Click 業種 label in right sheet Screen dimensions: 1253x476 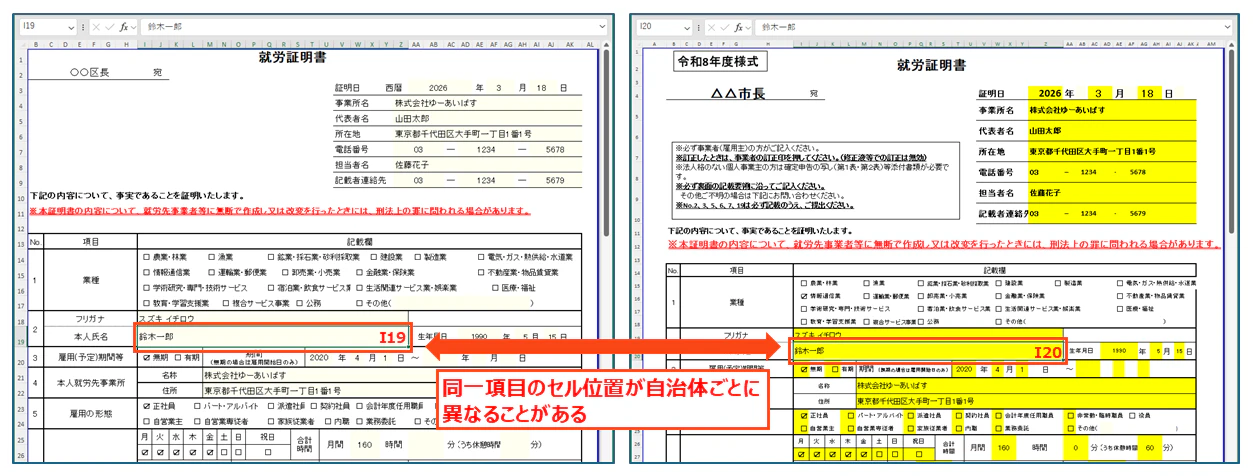click(x=737, y=302)
